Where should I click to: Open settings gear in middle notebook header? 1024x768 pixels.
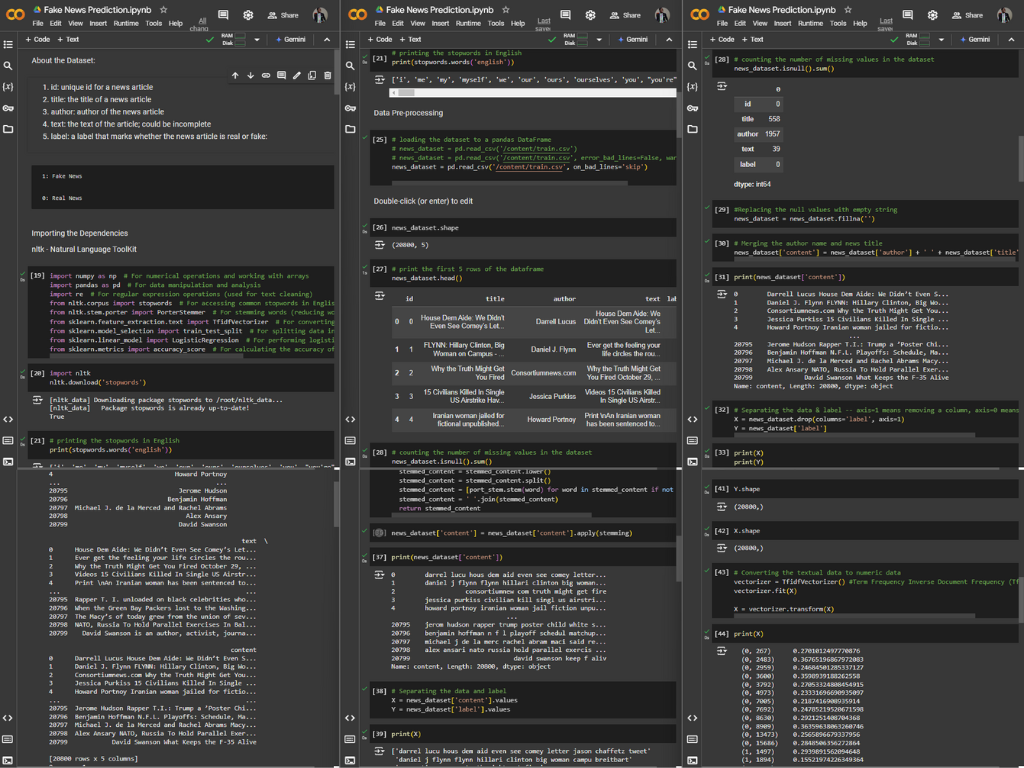pyautogui.click(x=590, y=15)
